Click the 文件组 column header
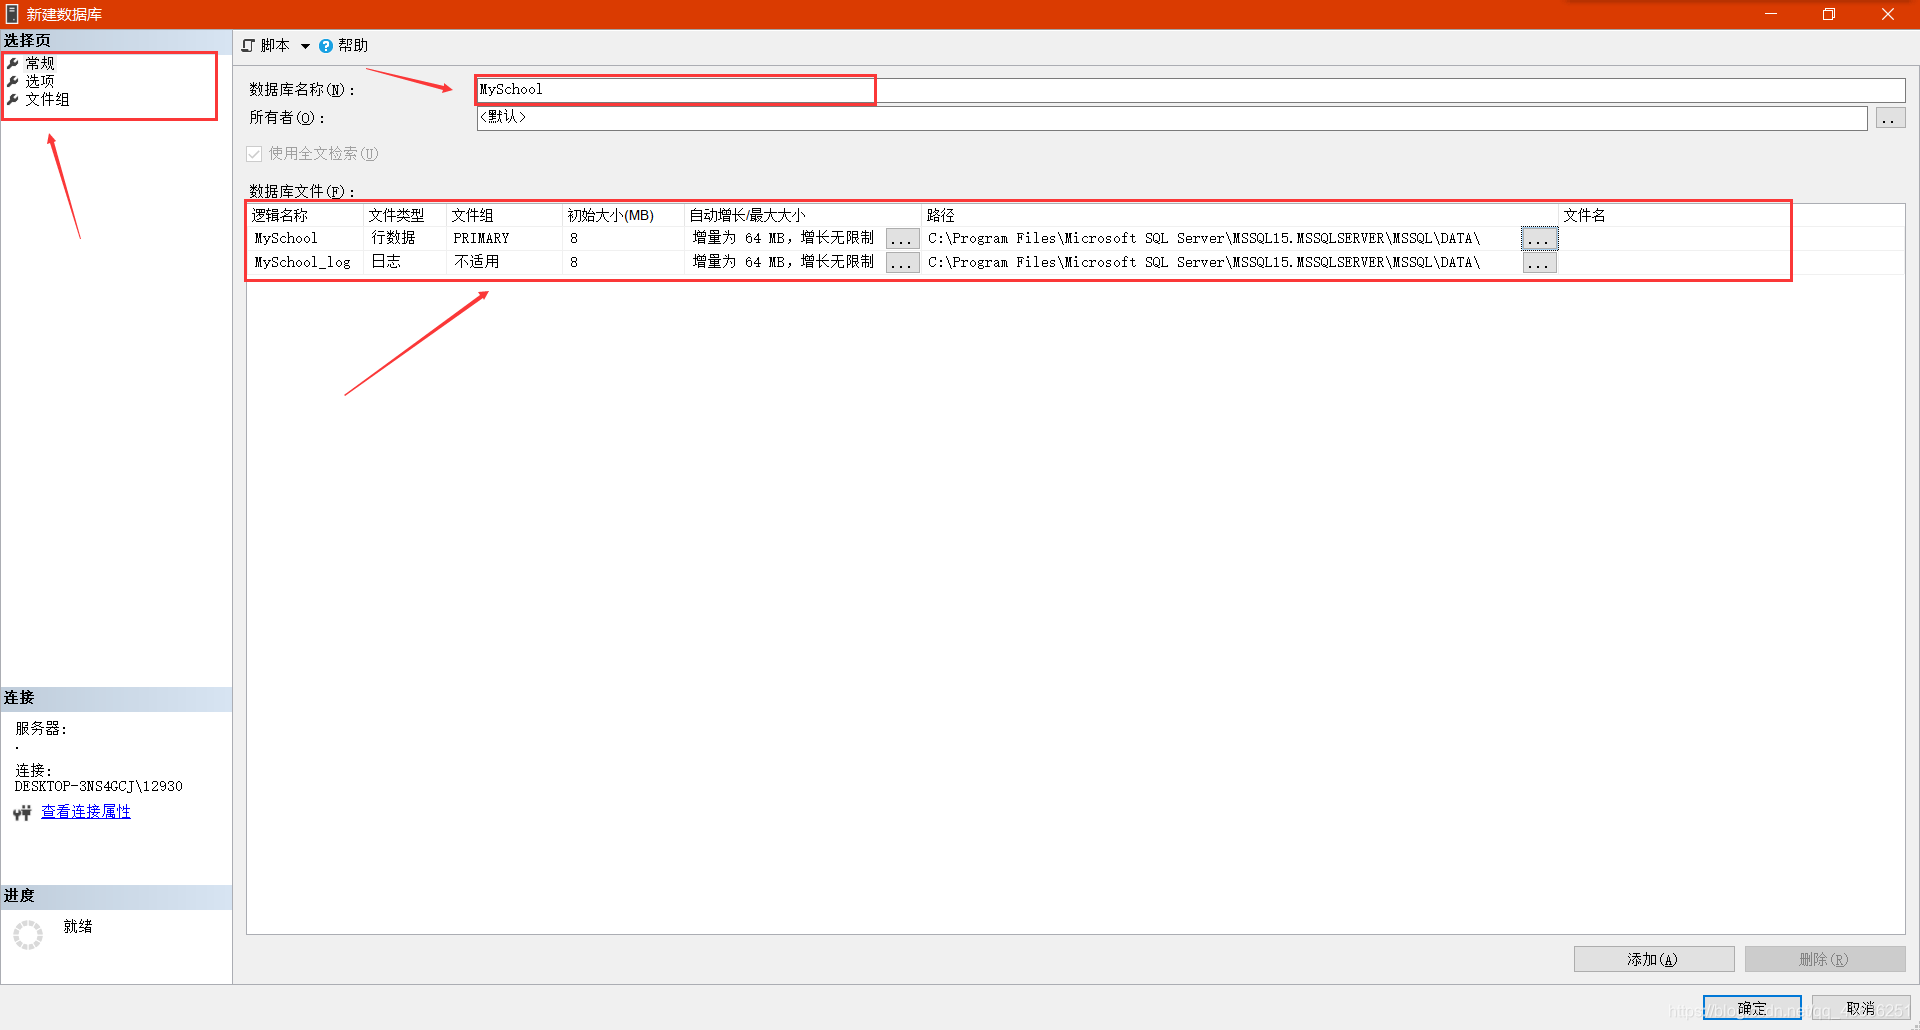The height and width of the screenshot is (1030, 1920). pos(504,215)
